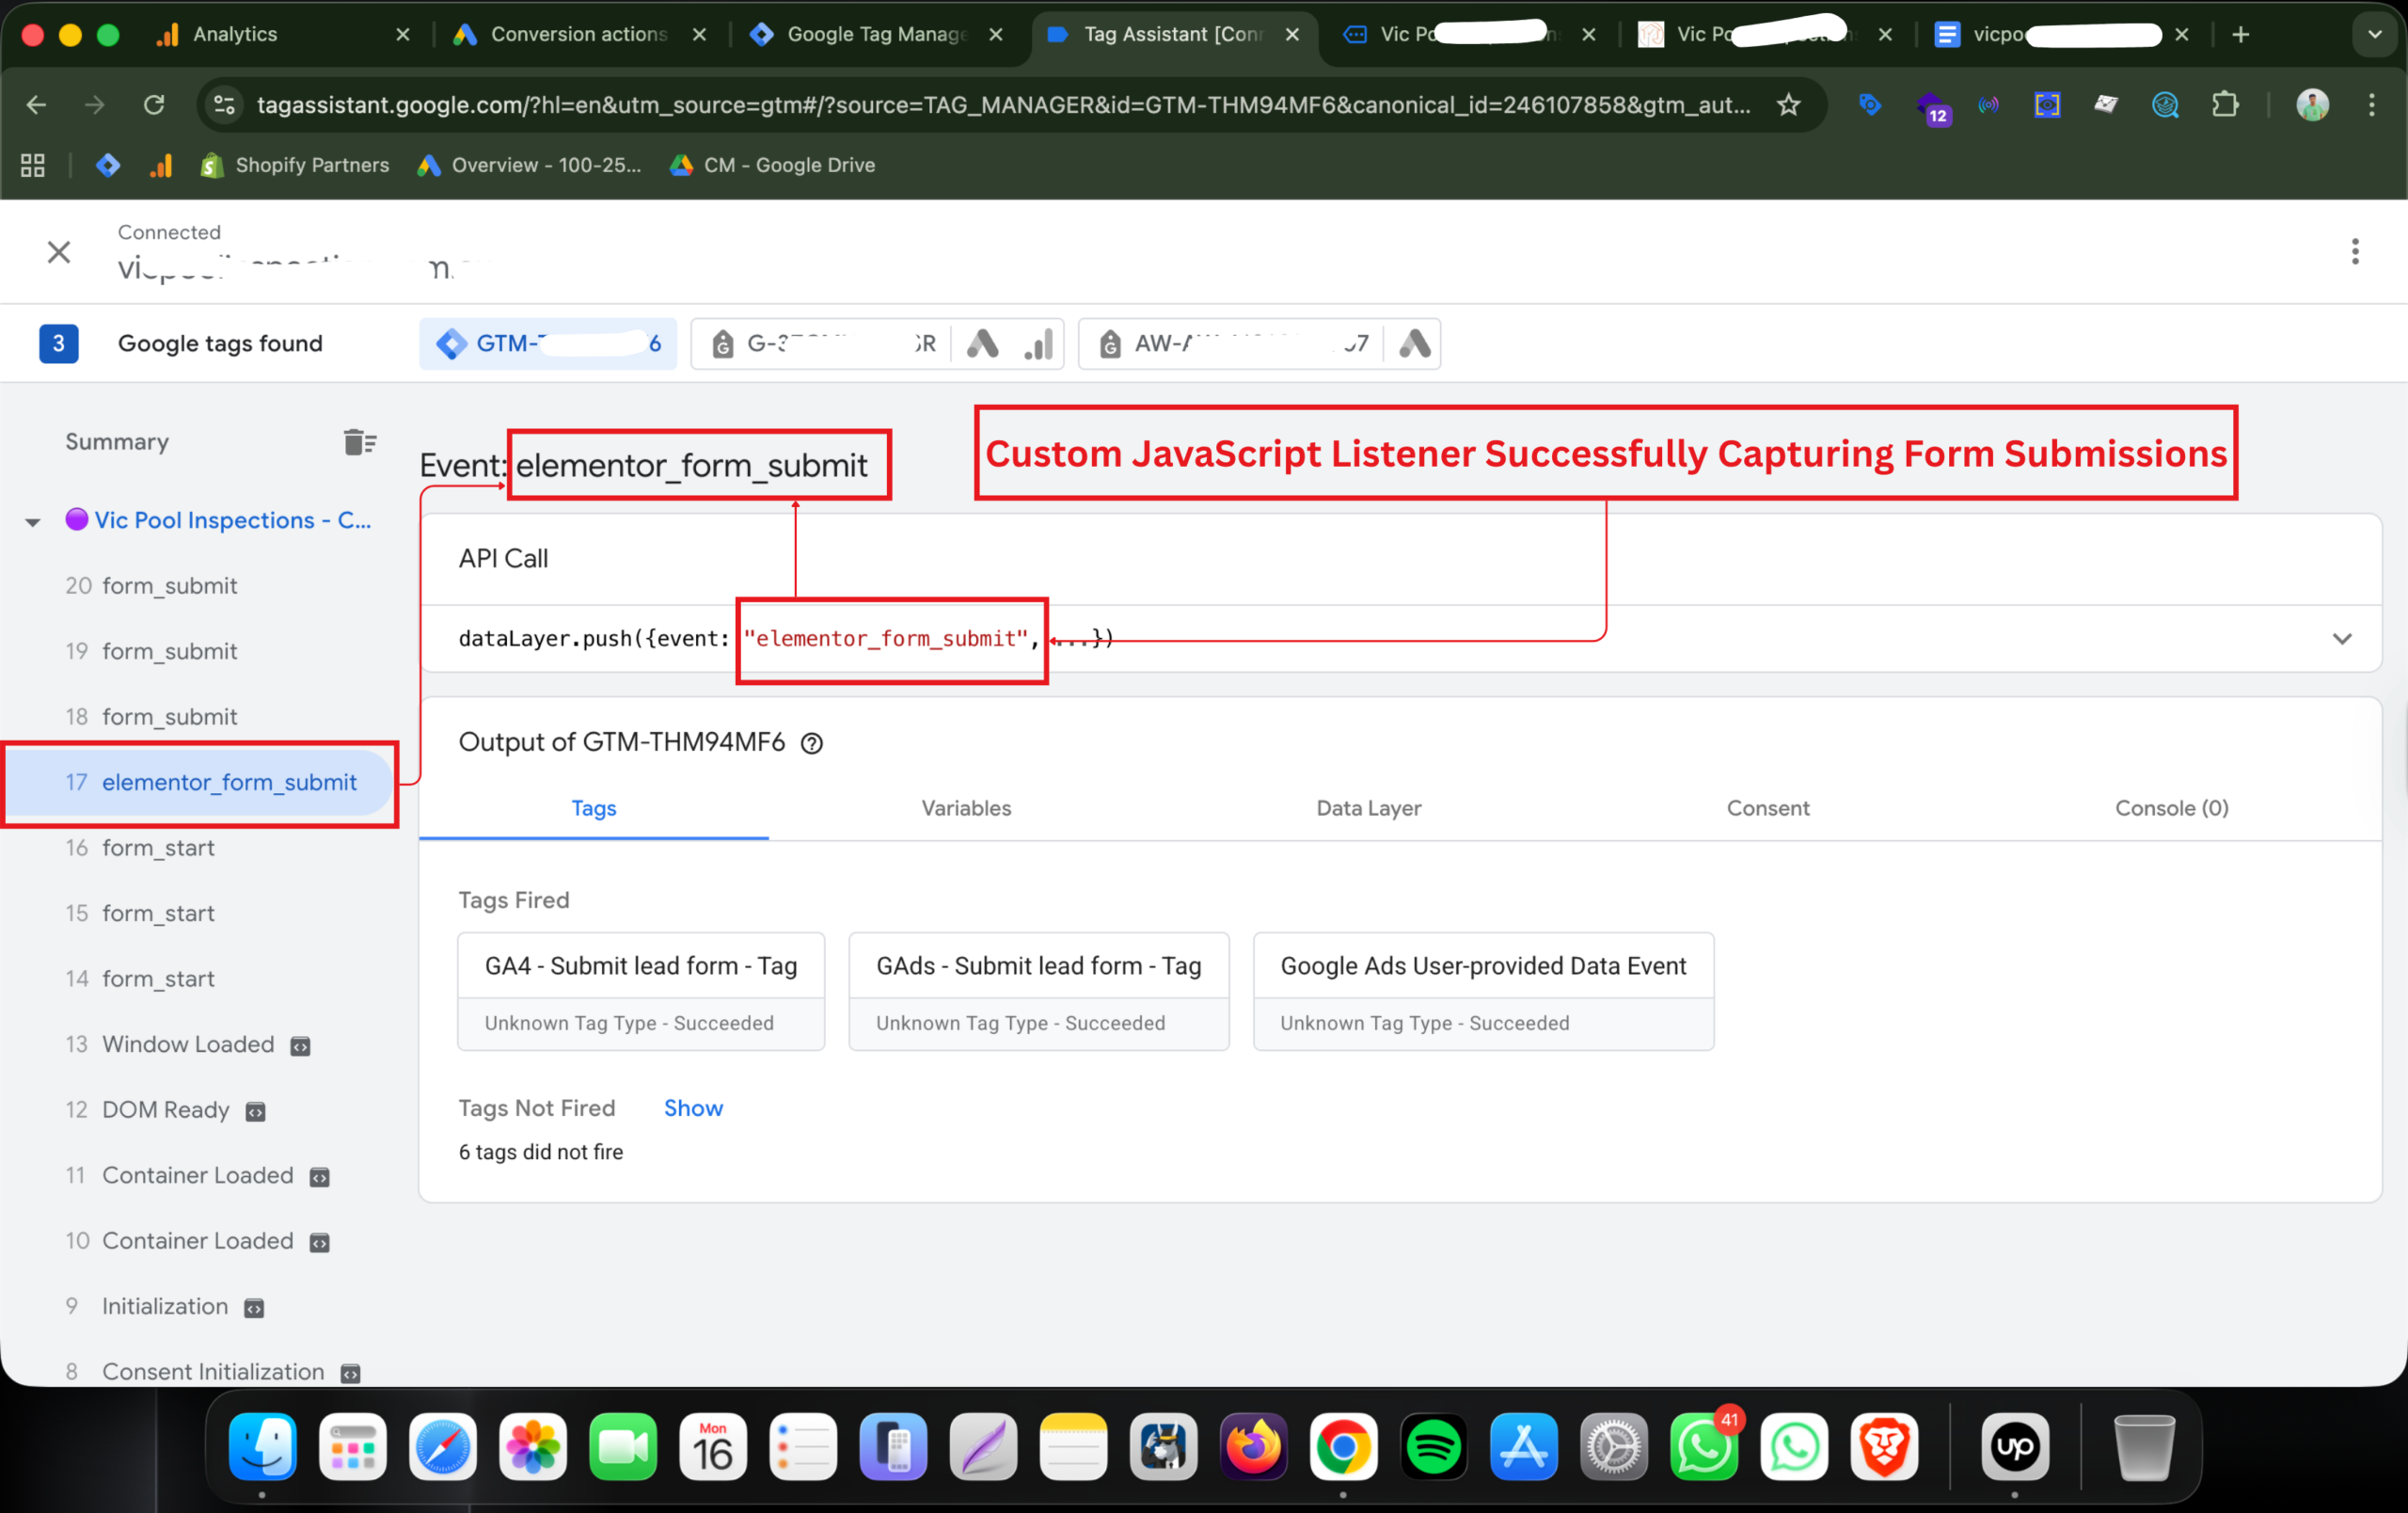The image size is (2408, 1513).
Task: Show the tags that did not fire
Action: click(x=693, y=1108)
